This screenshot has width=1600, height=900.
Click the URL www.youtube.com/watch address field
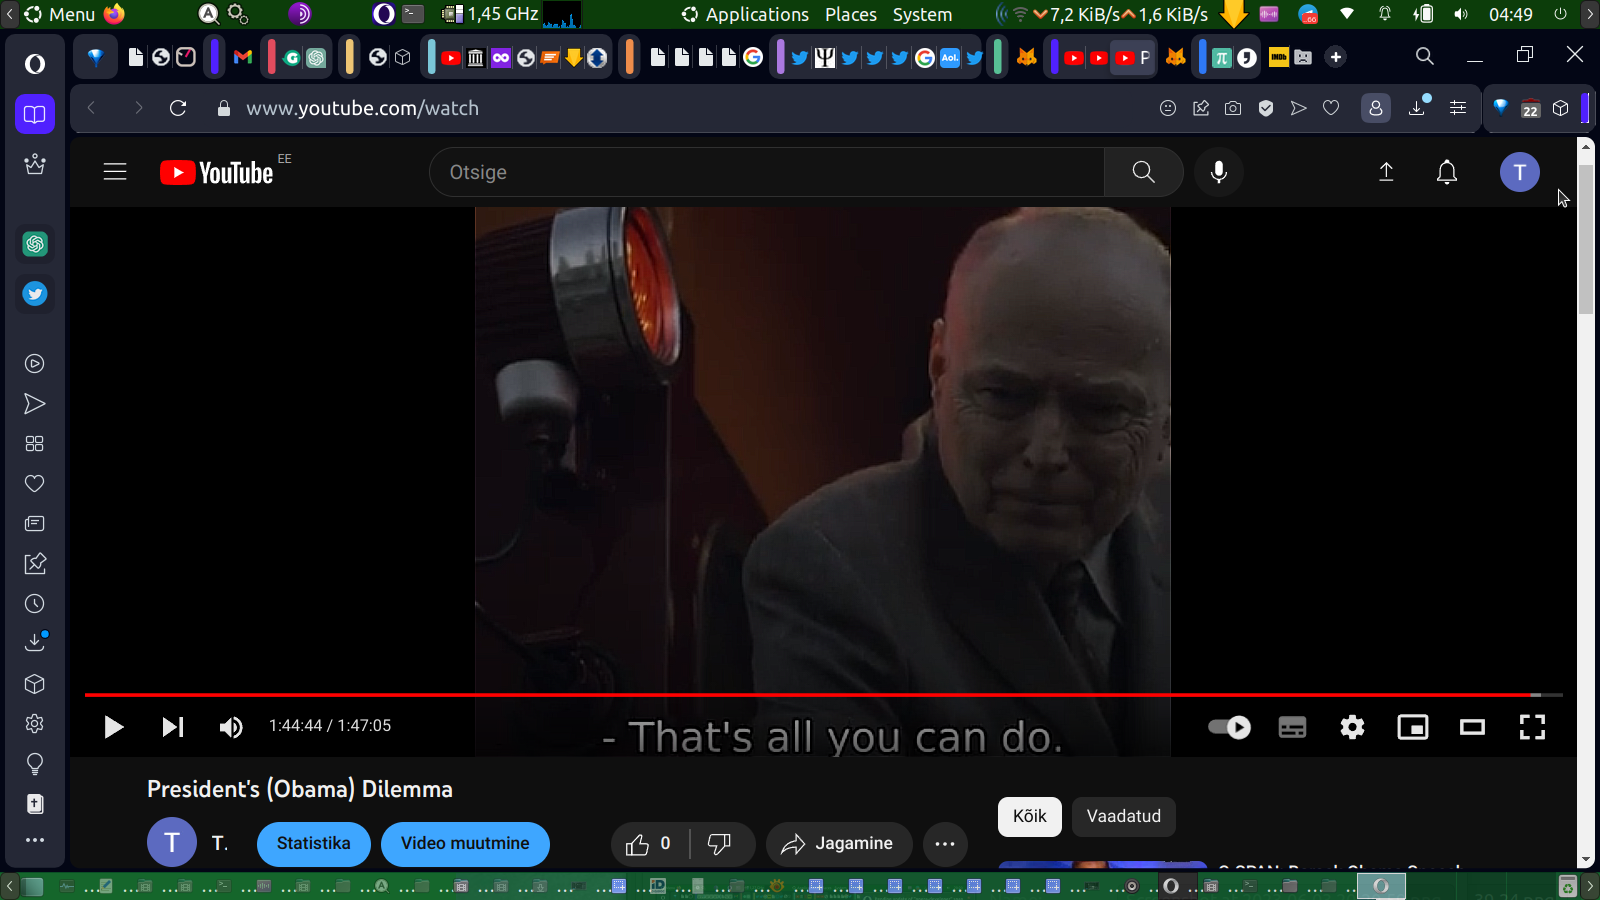pyautogui.click(x=363, y=108)
